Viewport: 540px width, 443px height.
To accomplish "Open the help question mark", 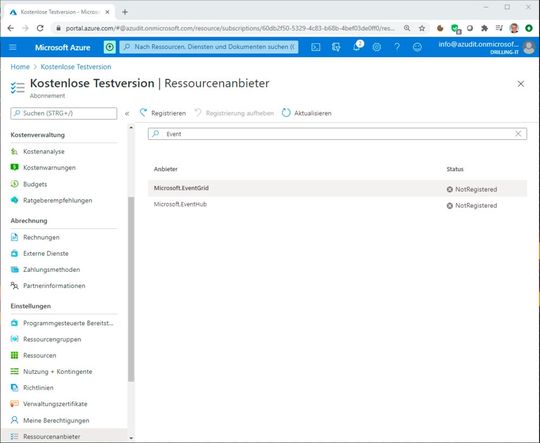I will point(397,47).
